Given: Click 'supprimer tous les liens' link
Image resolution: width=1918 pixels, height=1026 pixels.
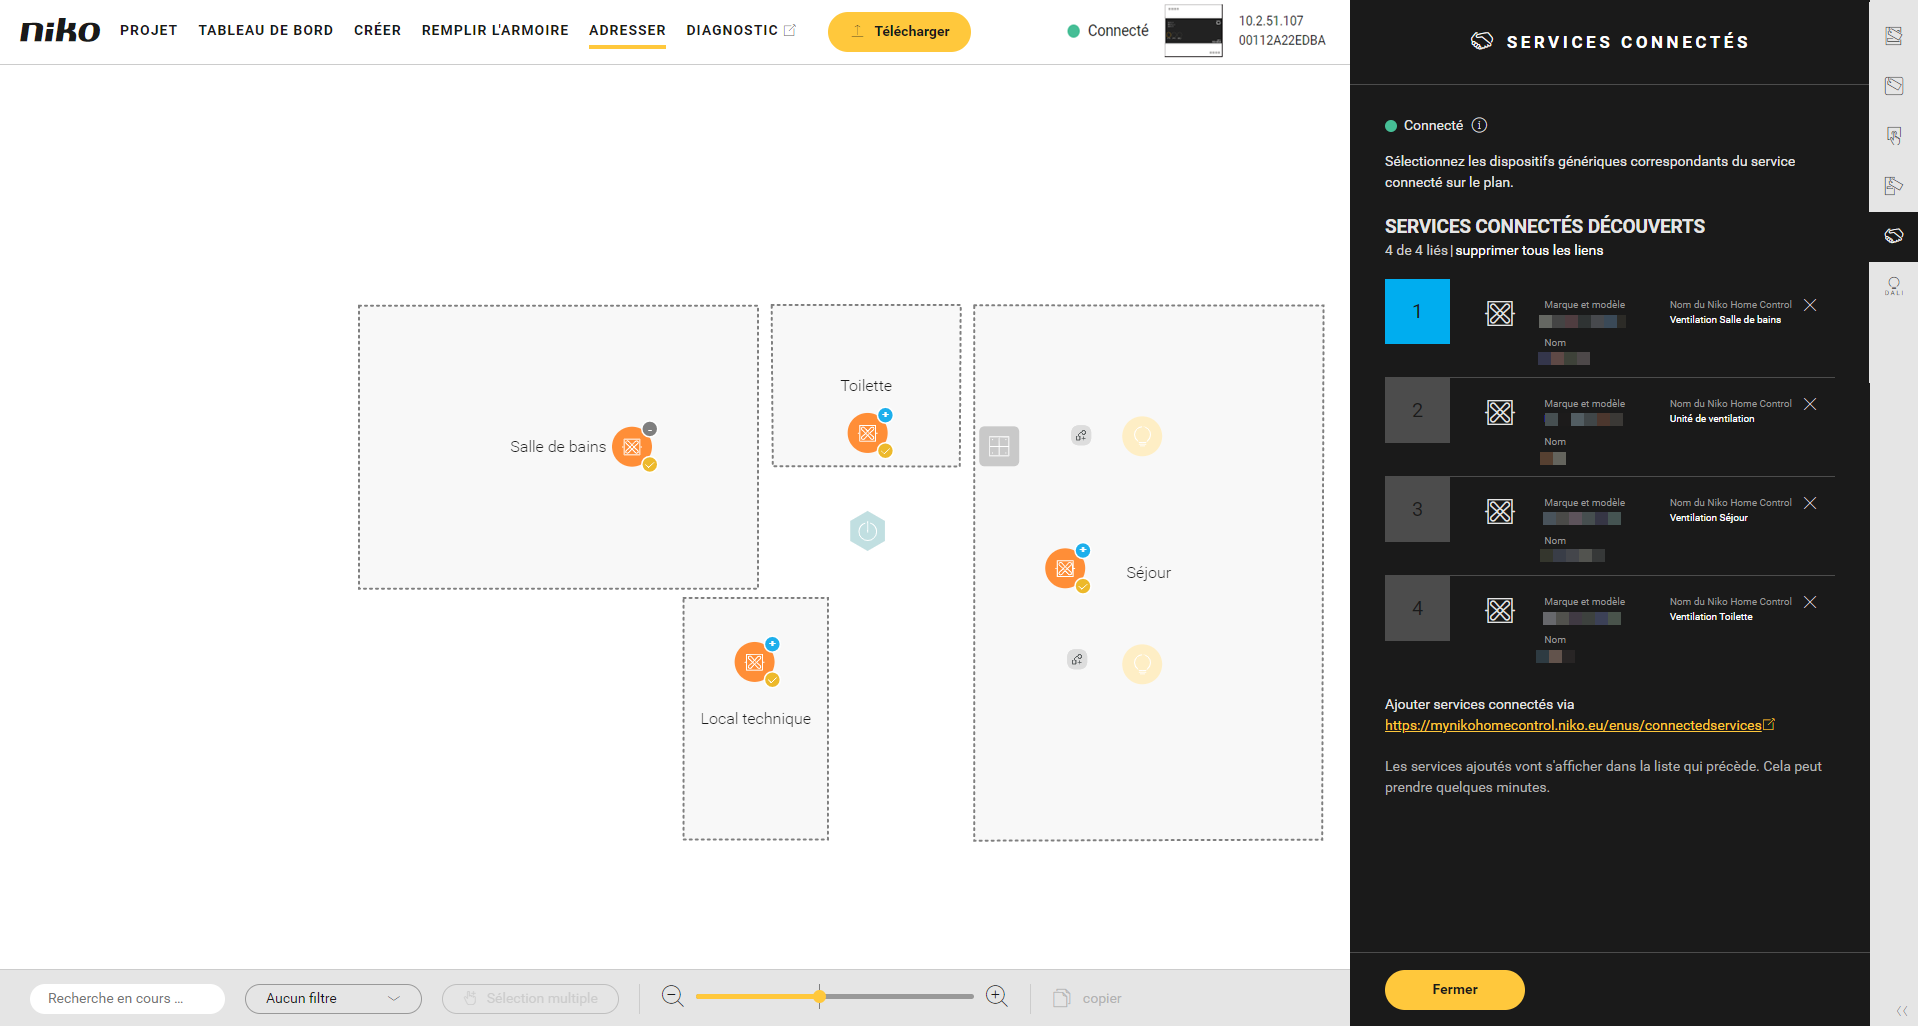Looking at the screenshot, I should pyautogui.click(x=1529, y=250).
